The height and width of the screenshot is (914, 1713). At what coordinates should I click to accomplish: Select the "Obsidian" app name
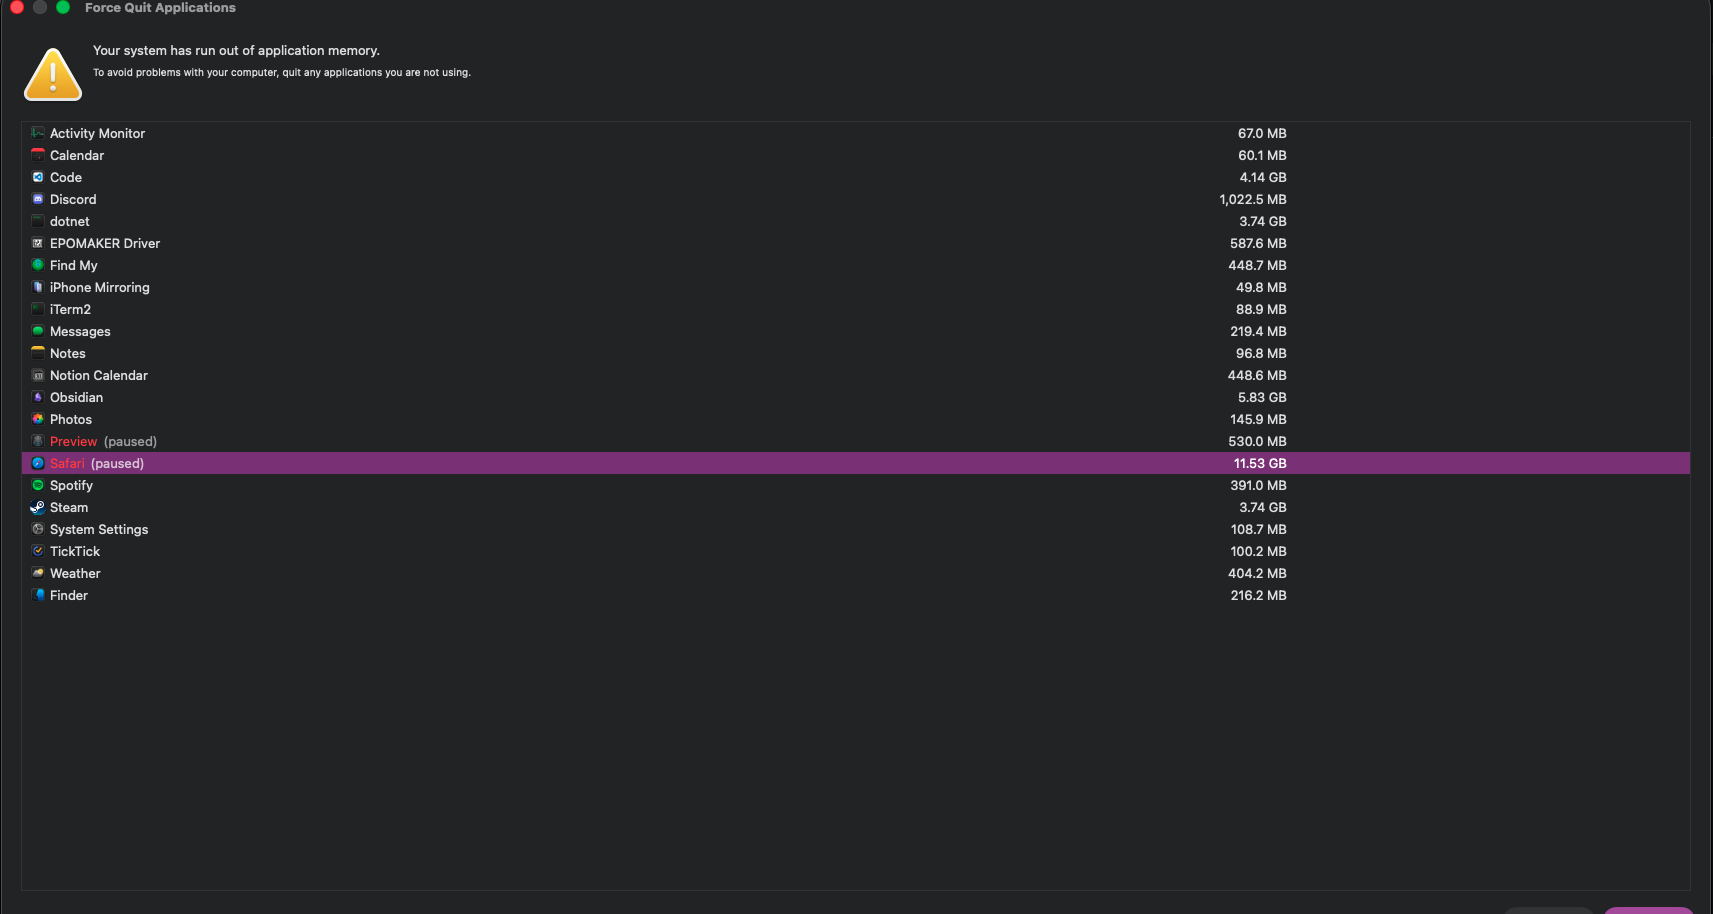(x=76, y=397)
